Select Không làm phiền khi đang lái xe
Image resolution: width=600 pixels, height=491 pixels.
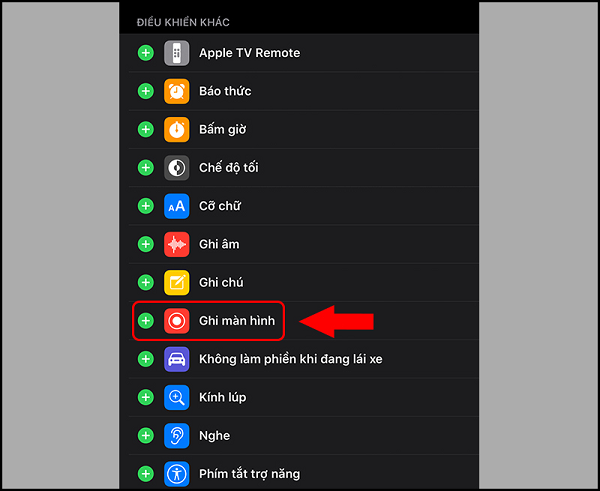291,359
